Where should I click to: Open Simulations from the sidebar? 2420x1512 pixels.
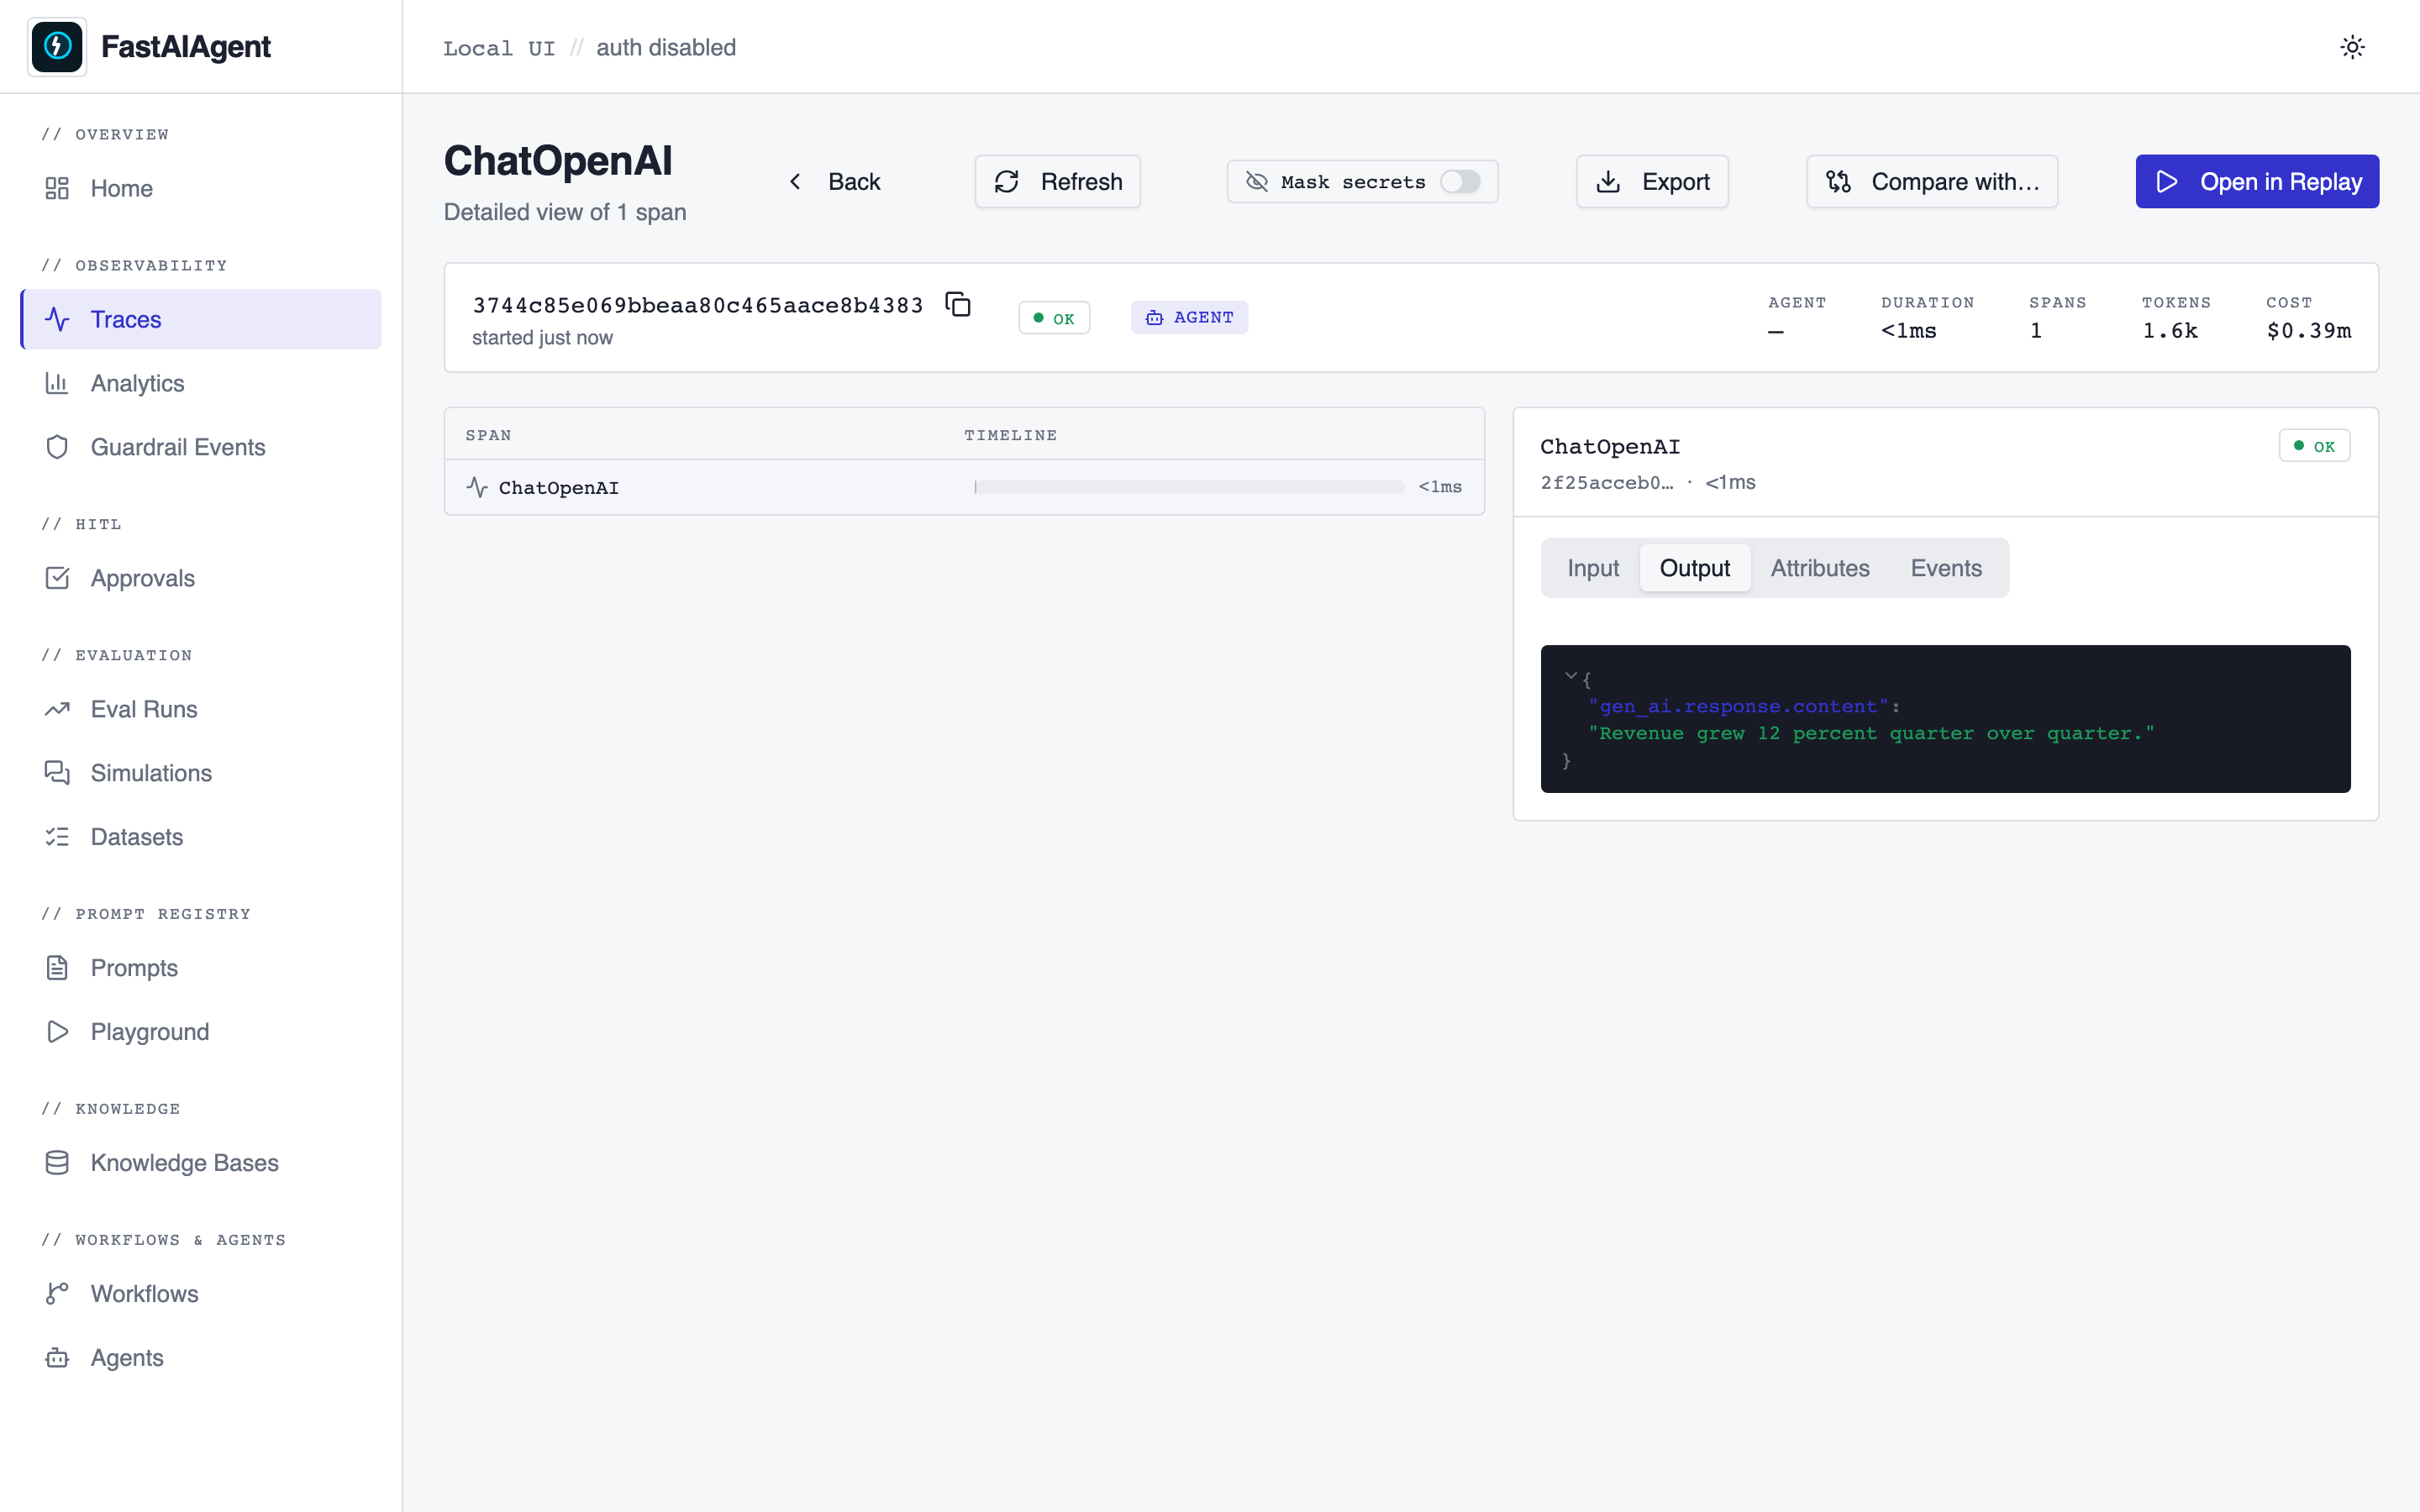(201, 773)
